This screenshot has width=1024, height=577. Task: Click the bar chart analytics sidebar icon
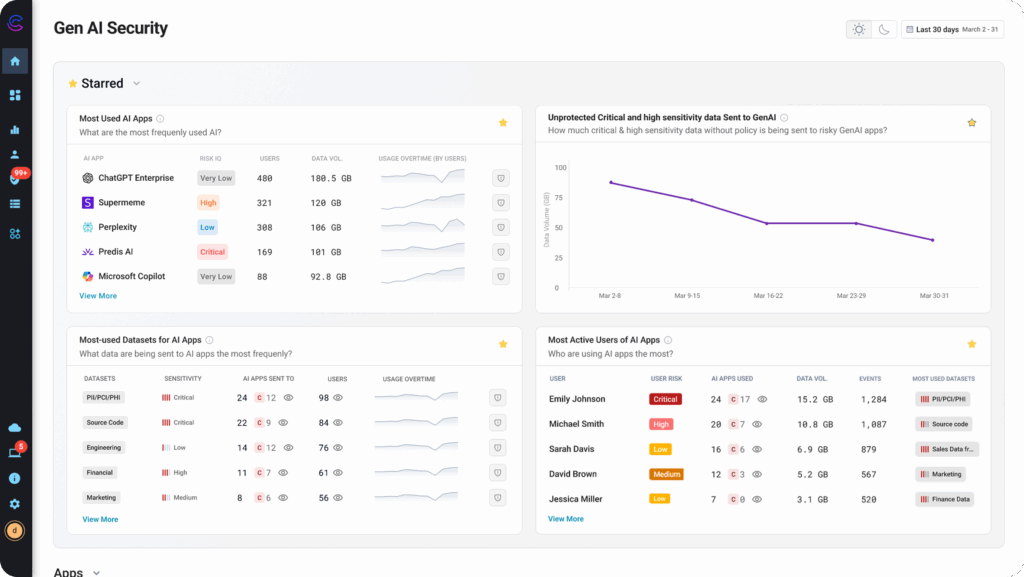(x=15, y=129)
